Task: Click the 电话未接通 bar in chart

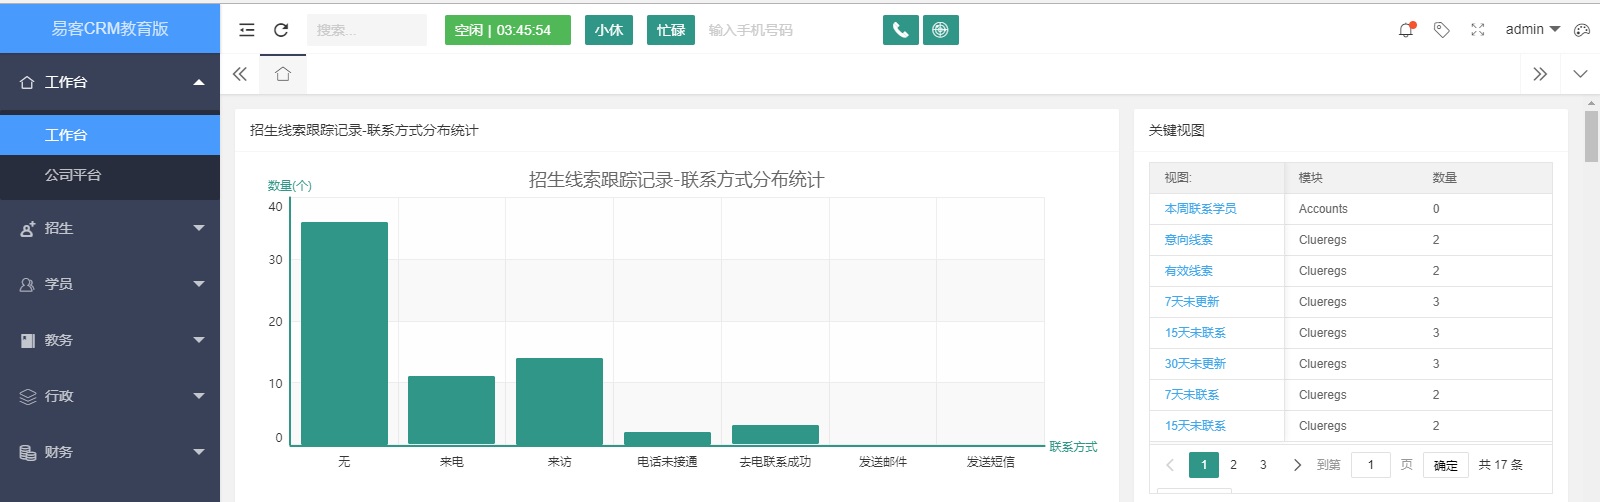Action: point(667,438)
